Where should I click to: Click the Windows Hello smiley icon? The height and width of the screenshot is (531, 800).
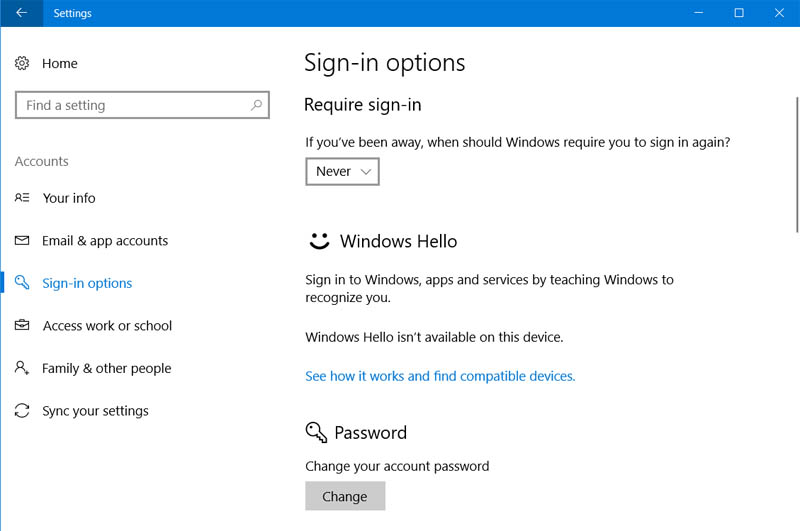[x=319, y=241]
